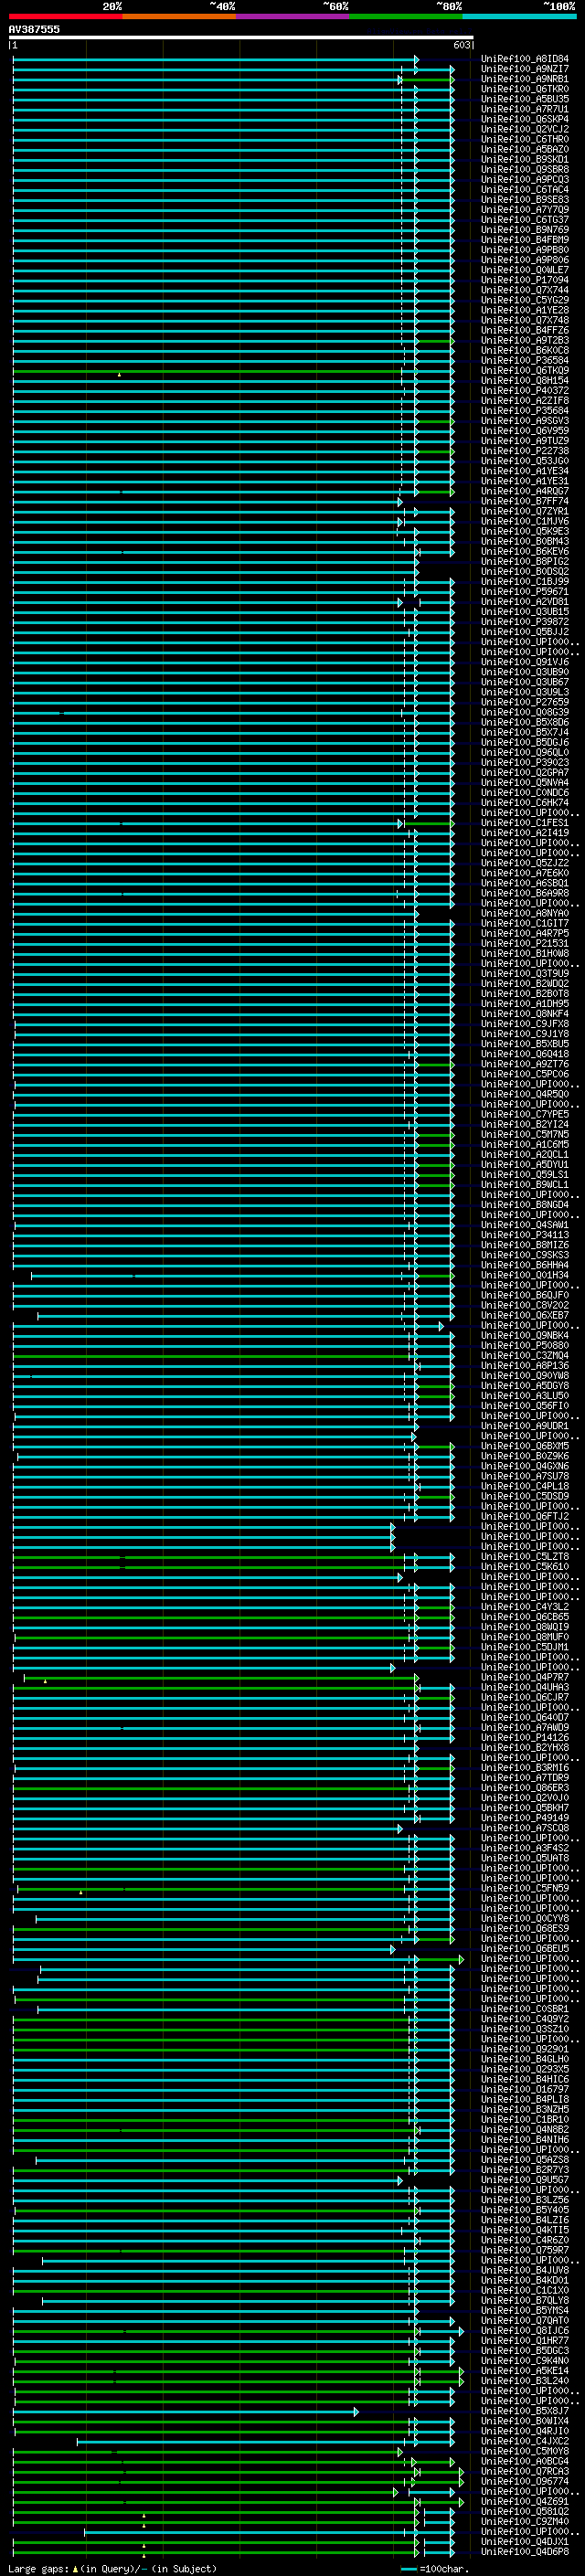Click the white query sequence bar
585x2576 pixels.
click(x=241, y=37)
